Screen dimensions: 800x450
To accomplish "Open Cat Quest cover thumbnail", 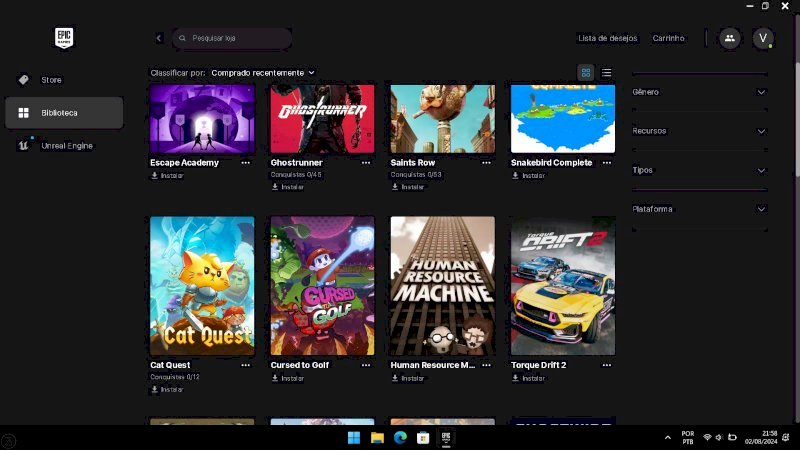I will (x=202, y=286).
